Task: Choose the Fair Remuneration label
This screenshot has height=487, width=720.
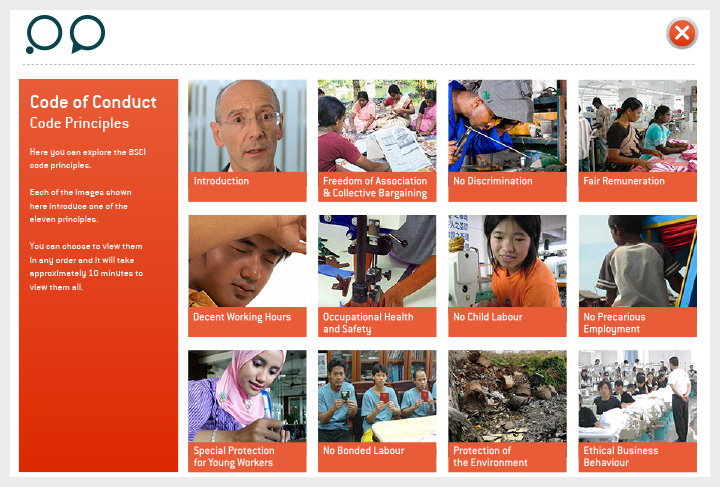Action: [624, 181]
